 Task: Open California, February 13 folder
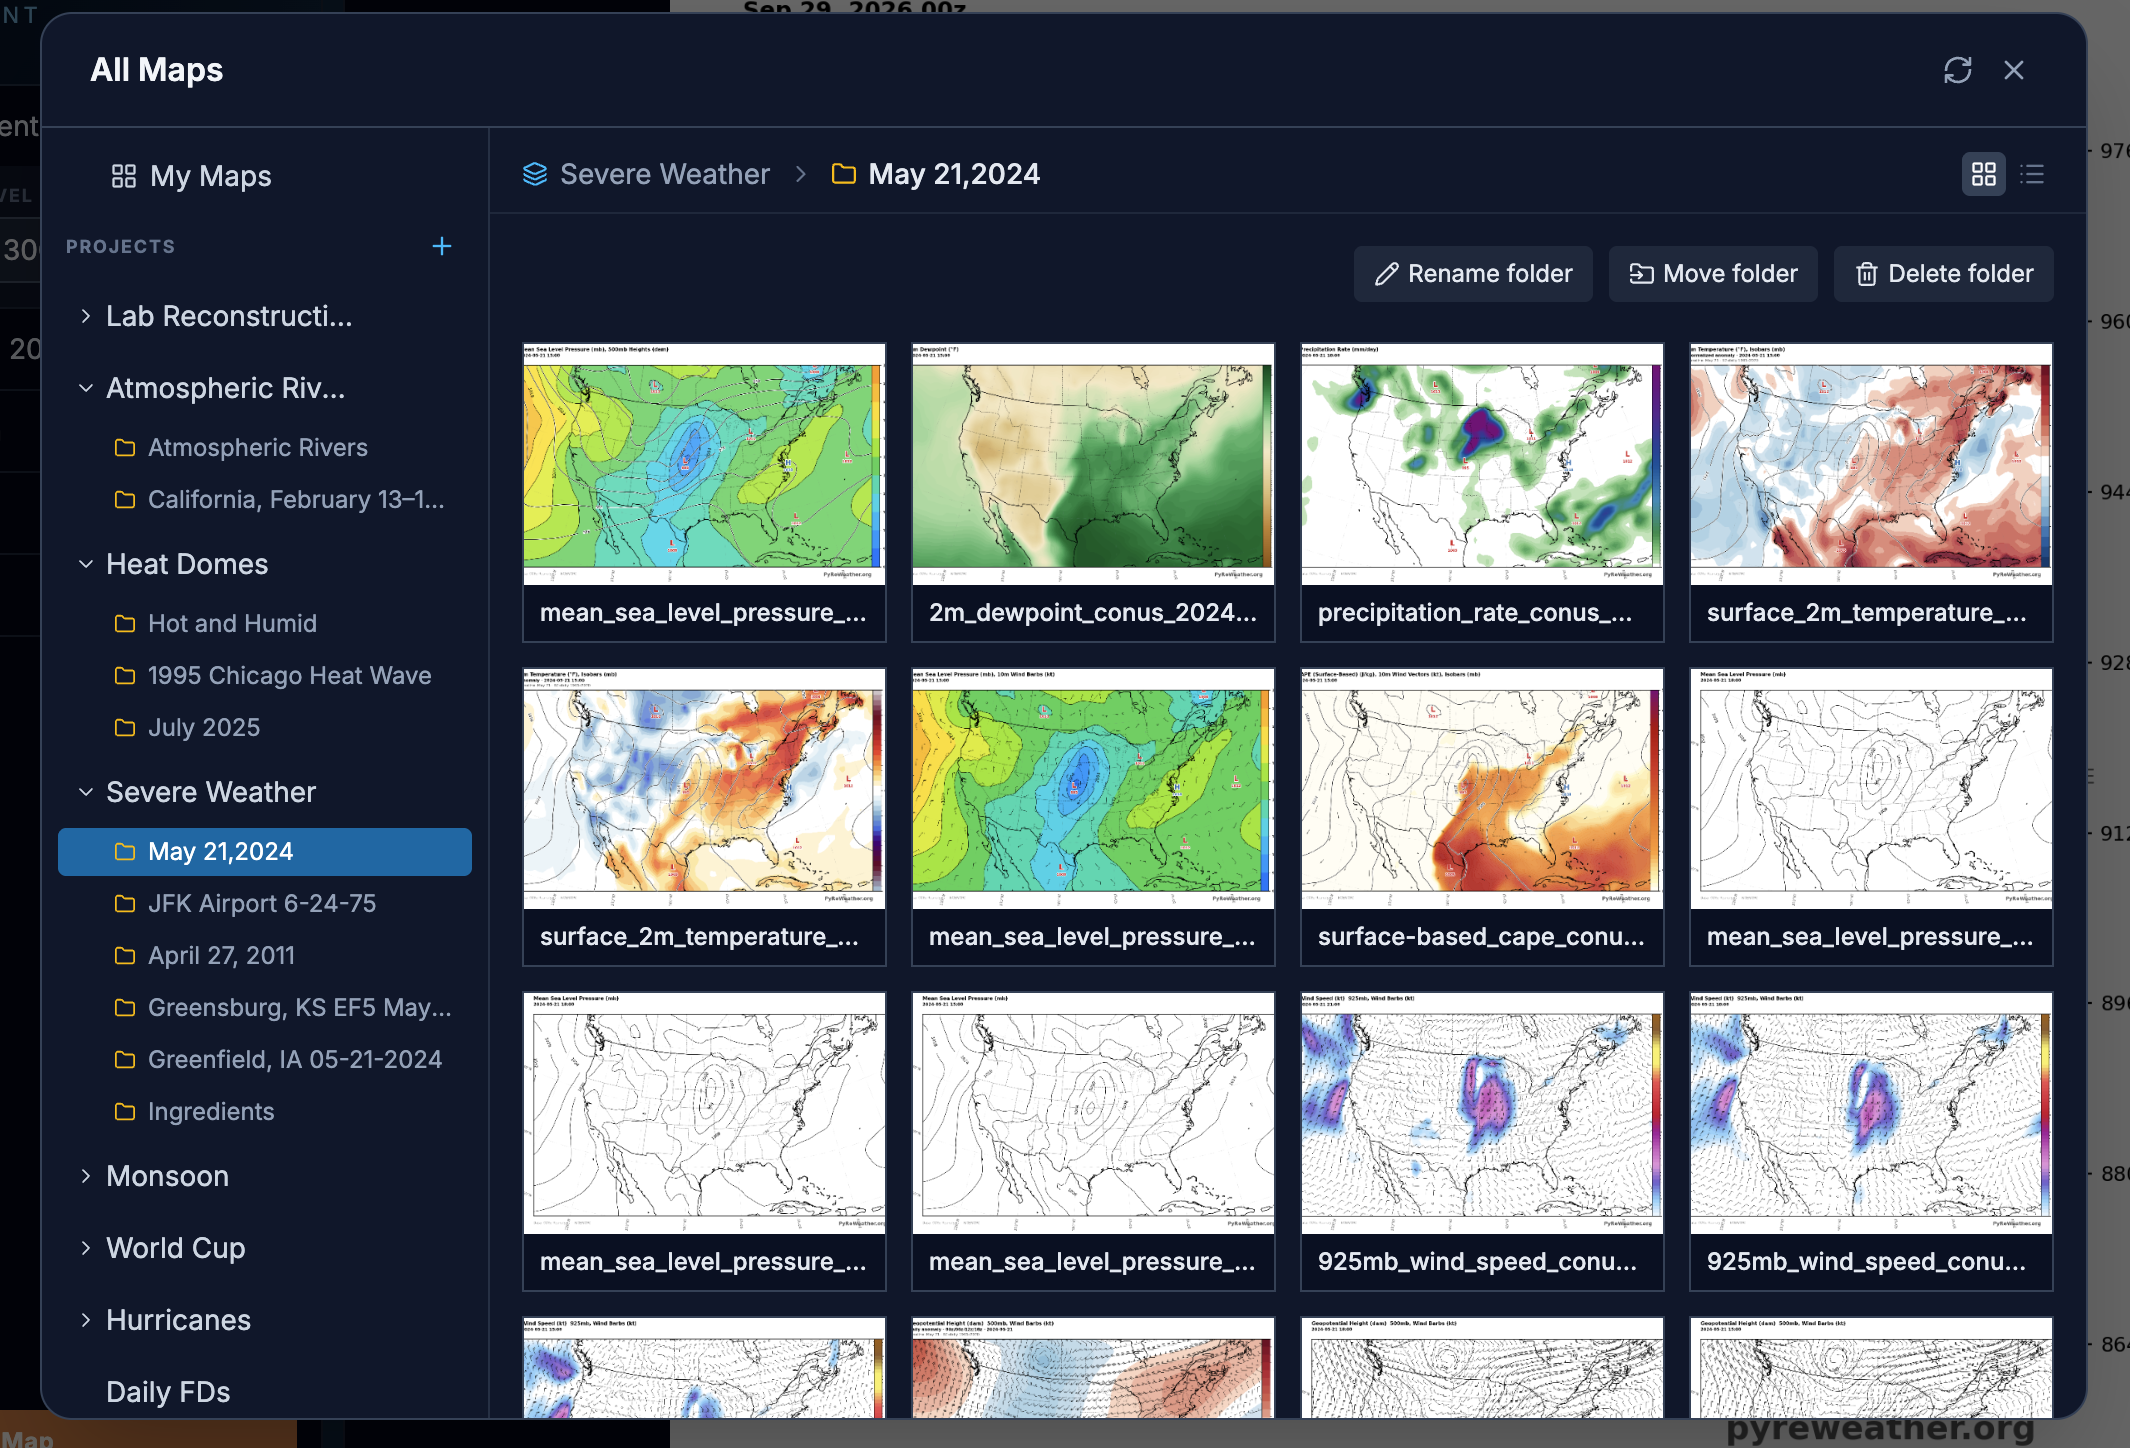[x=265, y=499]
